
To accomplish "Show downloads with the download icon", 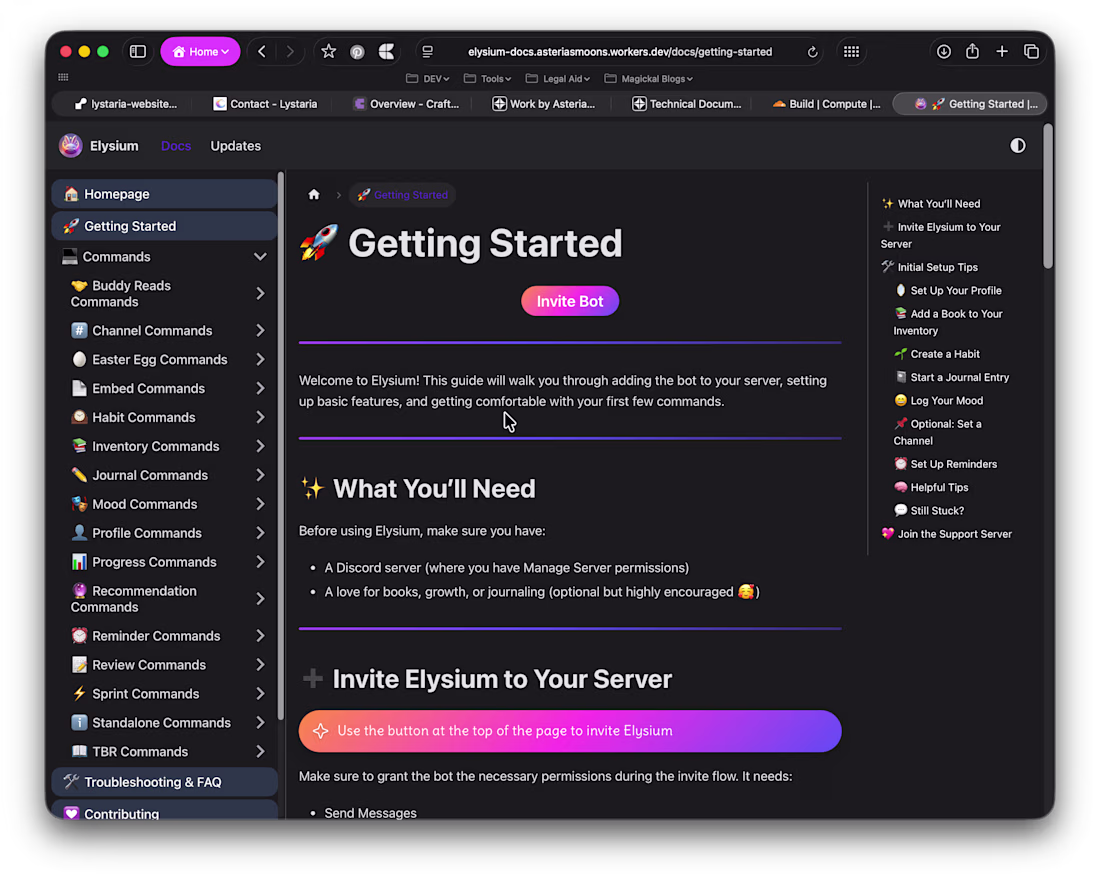I will (944, 51).
